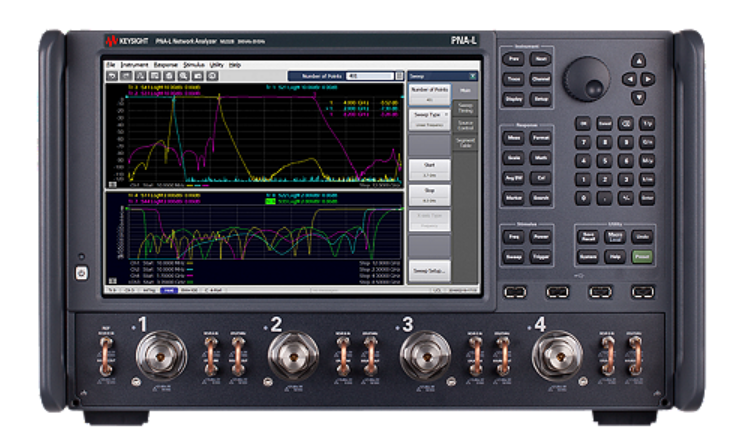729x438 pixels.
Task: Tap the Sweep hardkey
Action: pyautogui.click(x=513, y=257)
